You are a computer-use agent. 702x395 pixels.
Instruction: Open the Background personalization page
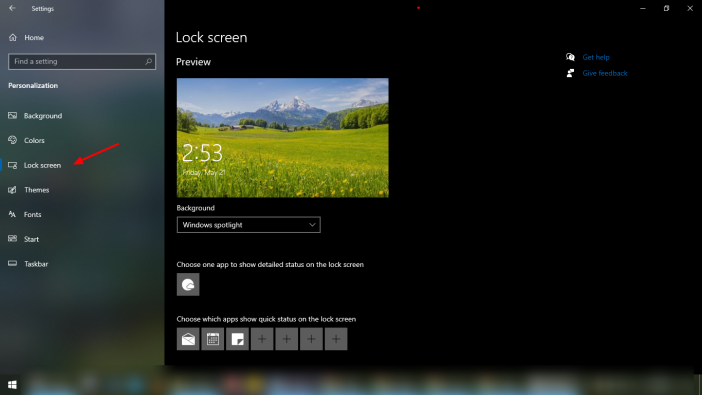click(43, 116)
